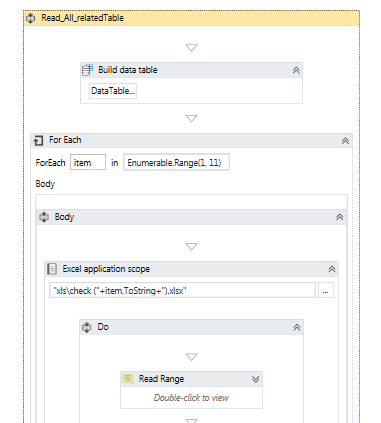Image resolution: width=381 pixels, height=423 pixels.
Task: Click the Double-click to view hint
Action: [191, 398]
